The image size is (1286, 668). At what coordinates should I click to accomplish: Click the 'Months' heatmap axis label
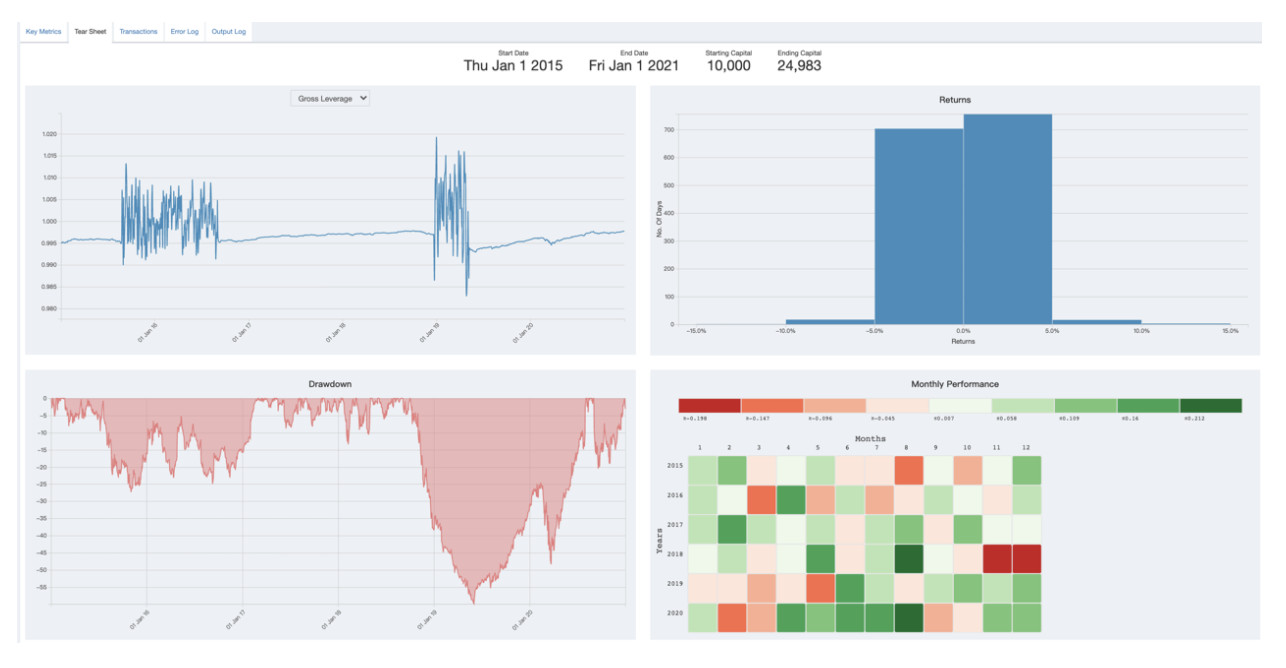[870, 439]
